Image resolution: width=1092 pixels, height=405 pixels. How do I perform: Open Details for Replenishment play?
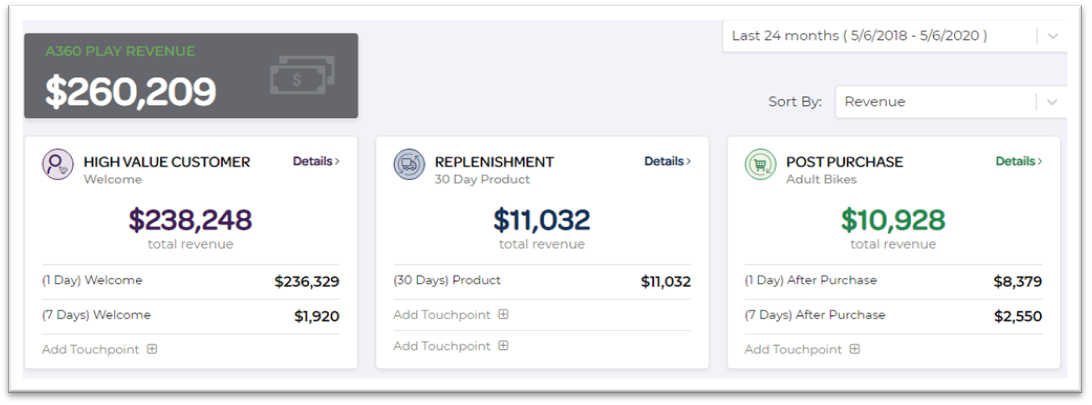pyautogui.click(x=667, y=161)
